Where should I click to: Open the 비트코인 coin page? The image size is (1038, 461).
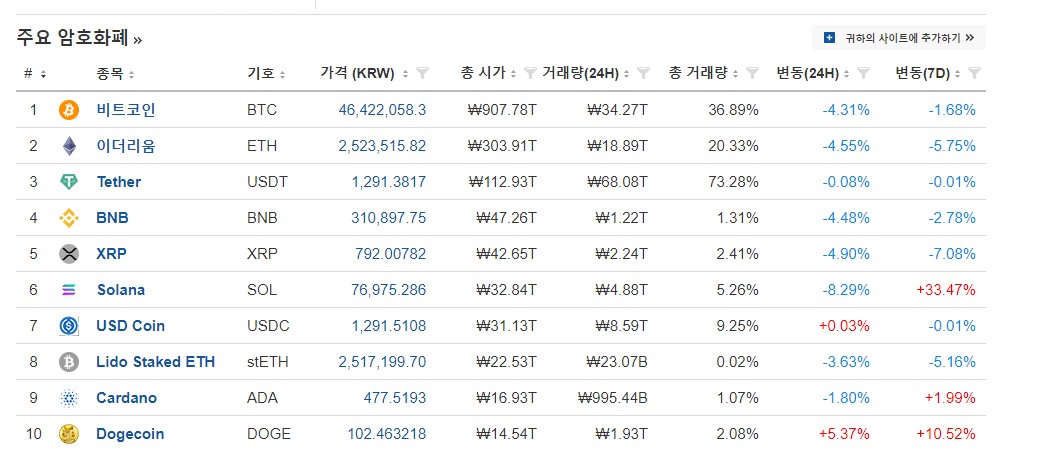coord(126,110)
